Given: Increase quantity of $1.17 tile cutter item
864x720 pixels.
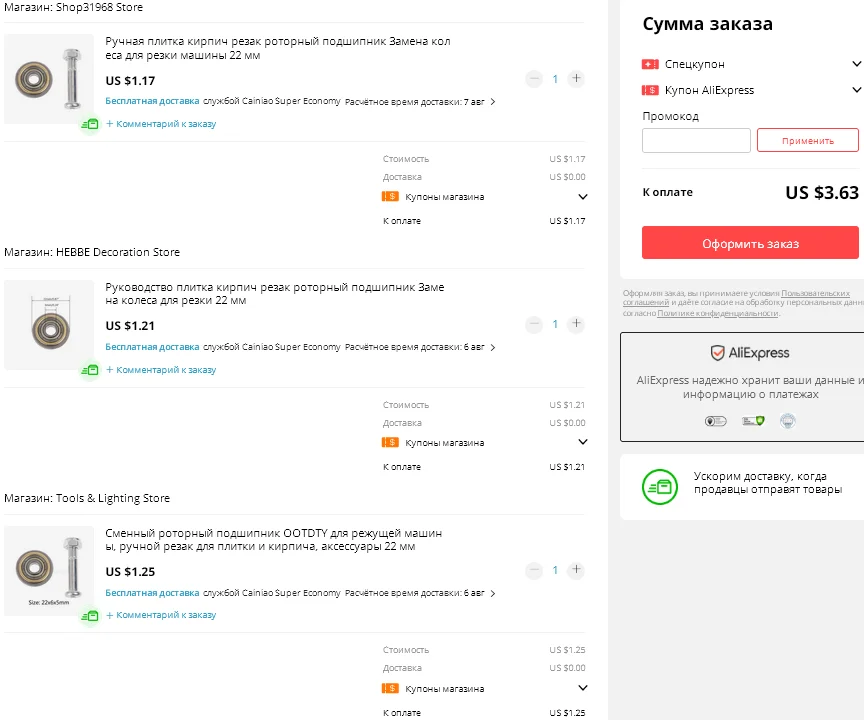Looking at the screenshot, I should [576, 79].
